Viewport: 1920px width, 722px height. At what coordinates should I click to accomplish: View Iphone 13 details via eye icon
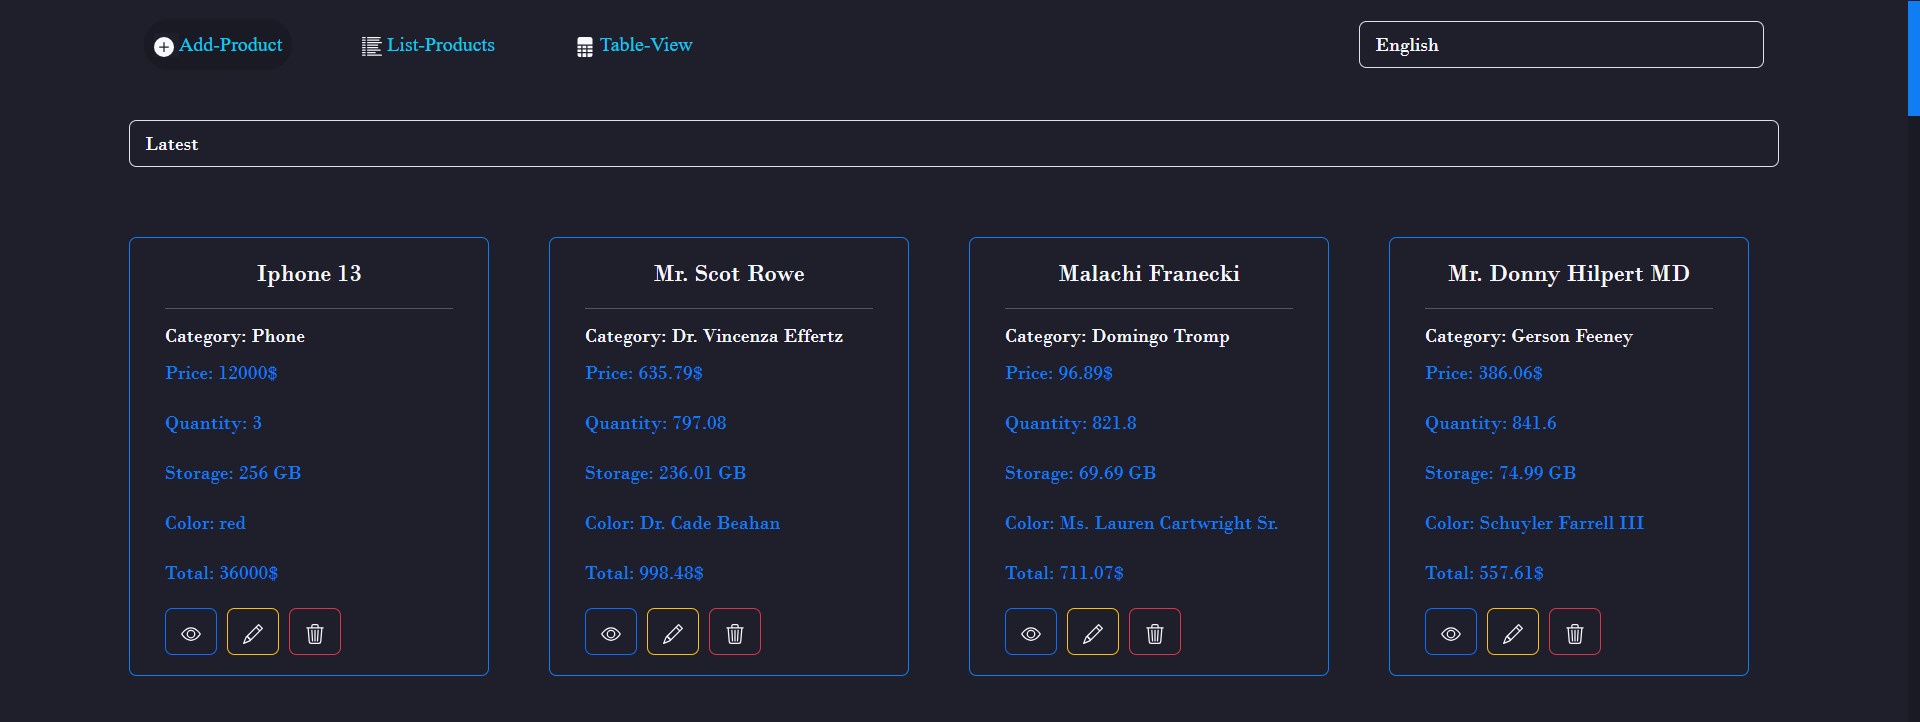tap(191, 632)
